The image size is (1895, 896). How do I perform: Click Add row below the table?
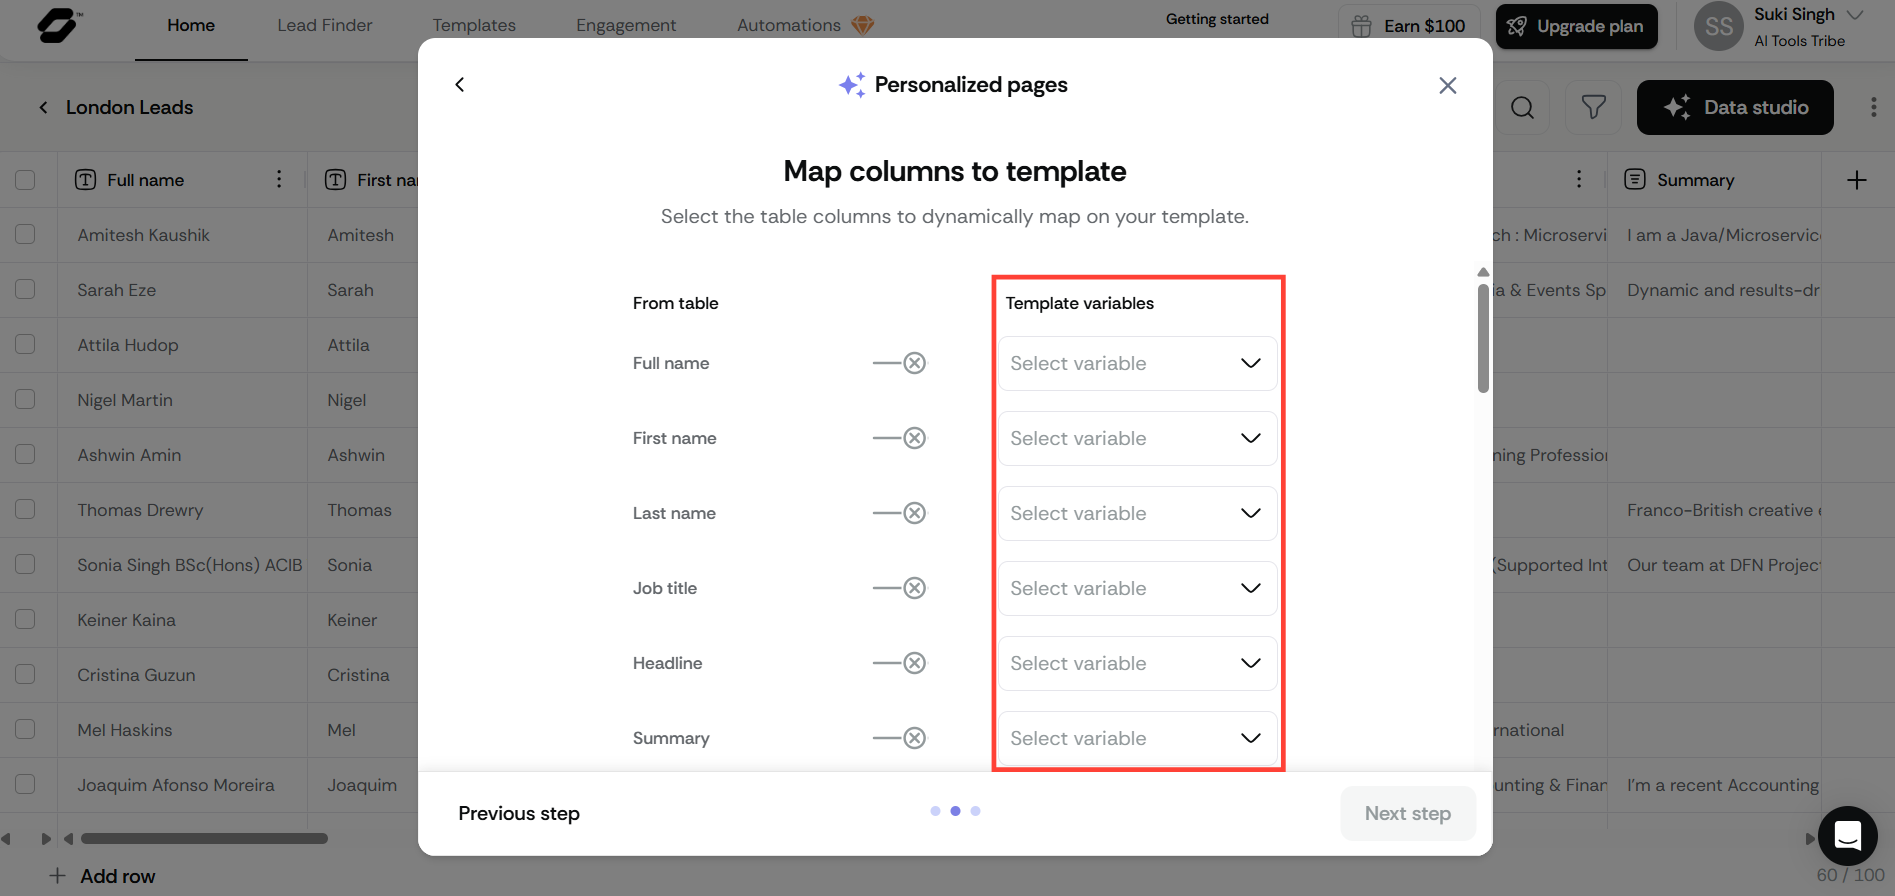tap(103, 876)
